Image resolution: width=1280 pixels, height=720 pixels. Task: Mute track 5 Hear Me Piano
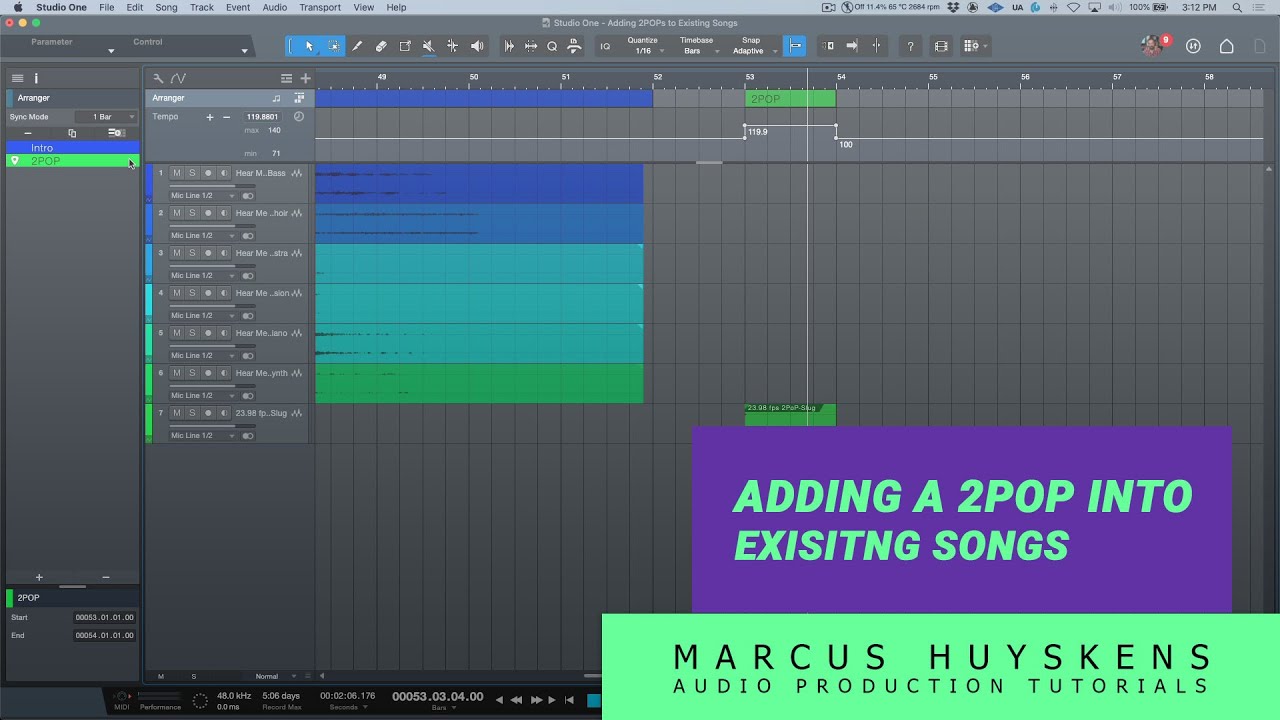pos(177,333)
